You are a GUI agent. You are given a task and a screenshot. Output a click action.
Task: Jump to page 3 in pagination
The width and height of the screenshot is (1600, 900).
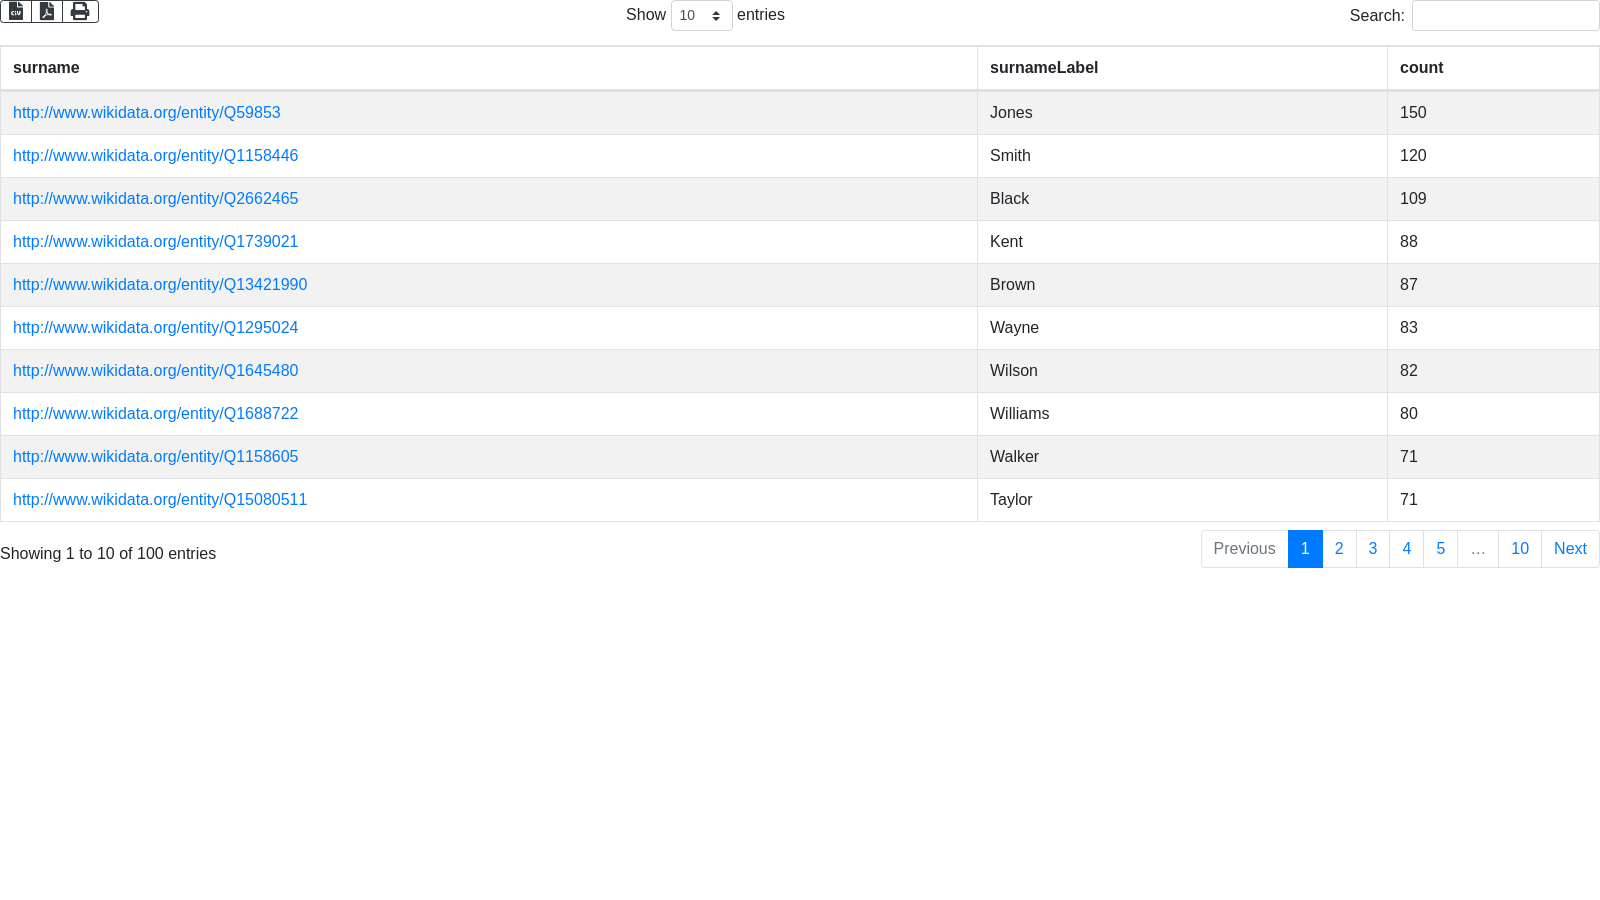pyautogui.click(x=1373, y=549)
